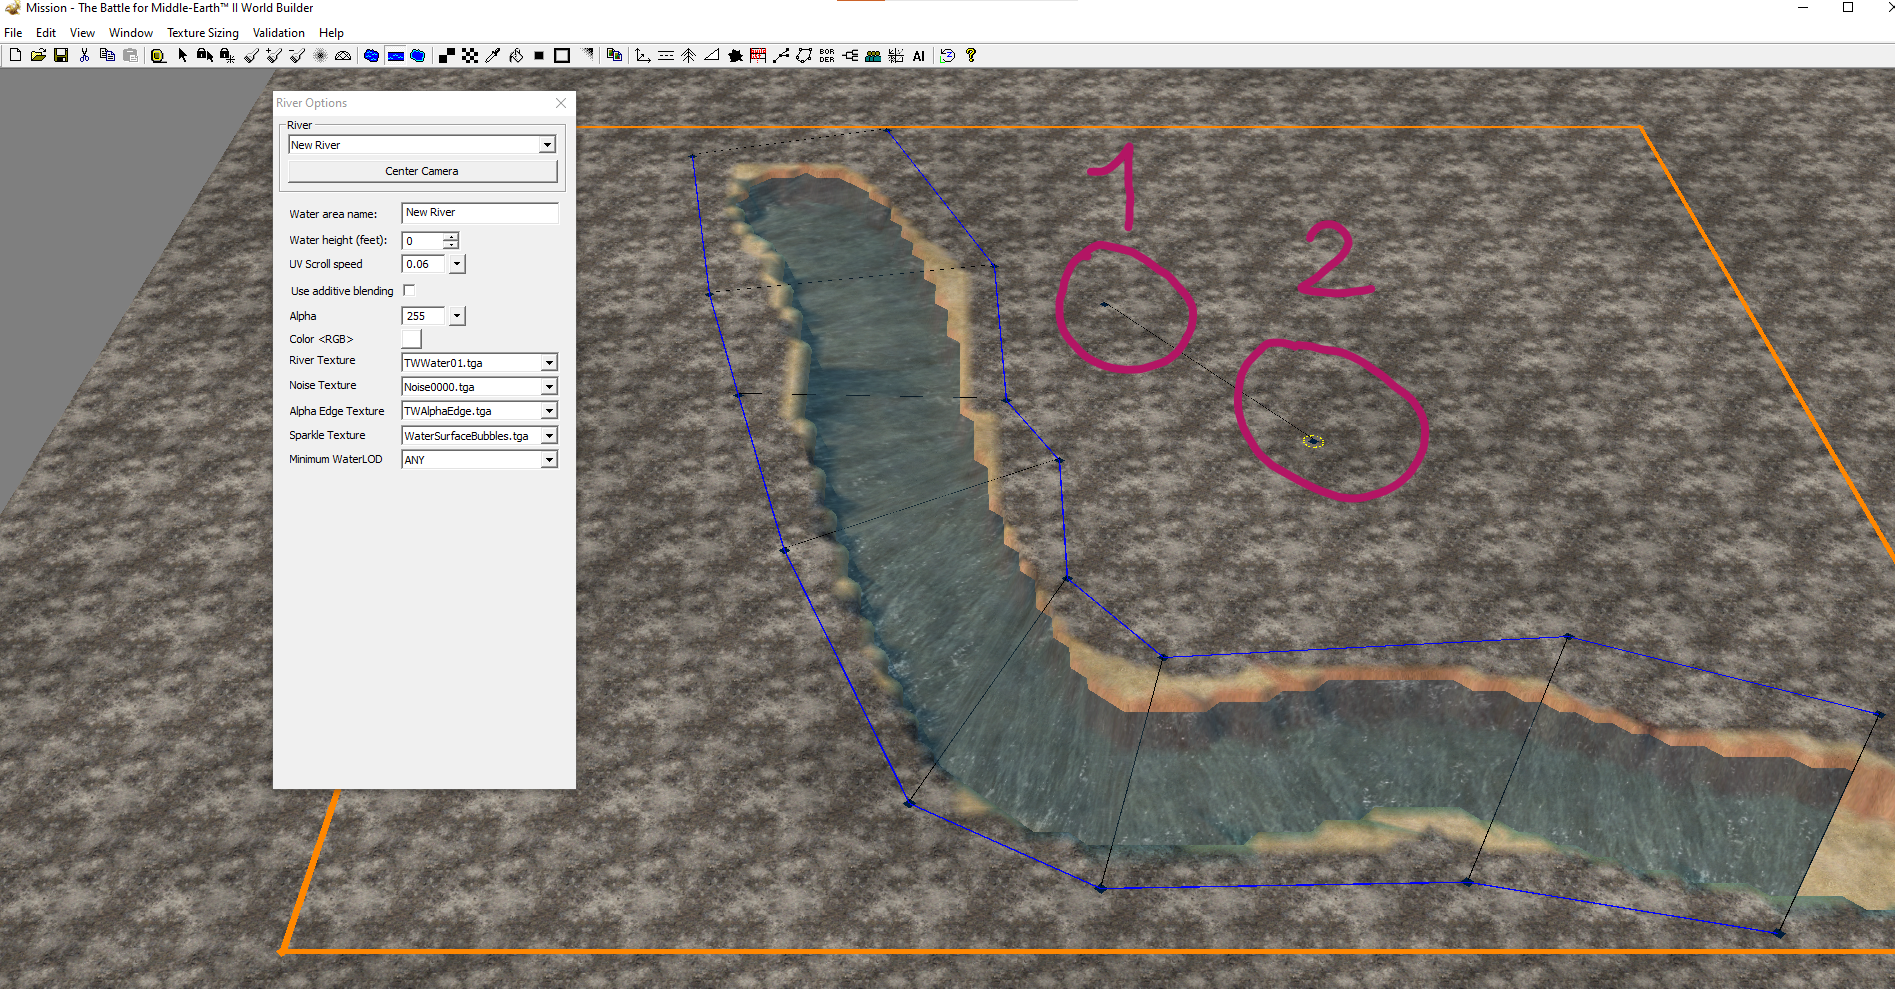Open the UV Scroll speed dropdown
The image size is (1895, 989).
point(457,264)
